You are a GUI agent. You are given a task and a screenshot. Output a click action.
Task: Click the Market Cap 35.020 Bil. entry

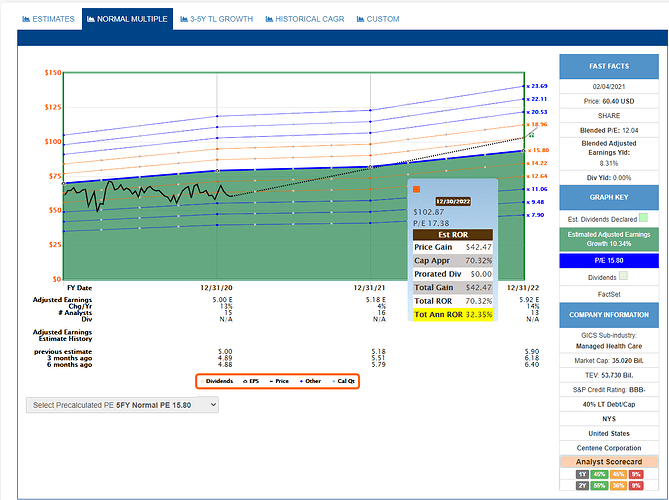pos(609,361)
